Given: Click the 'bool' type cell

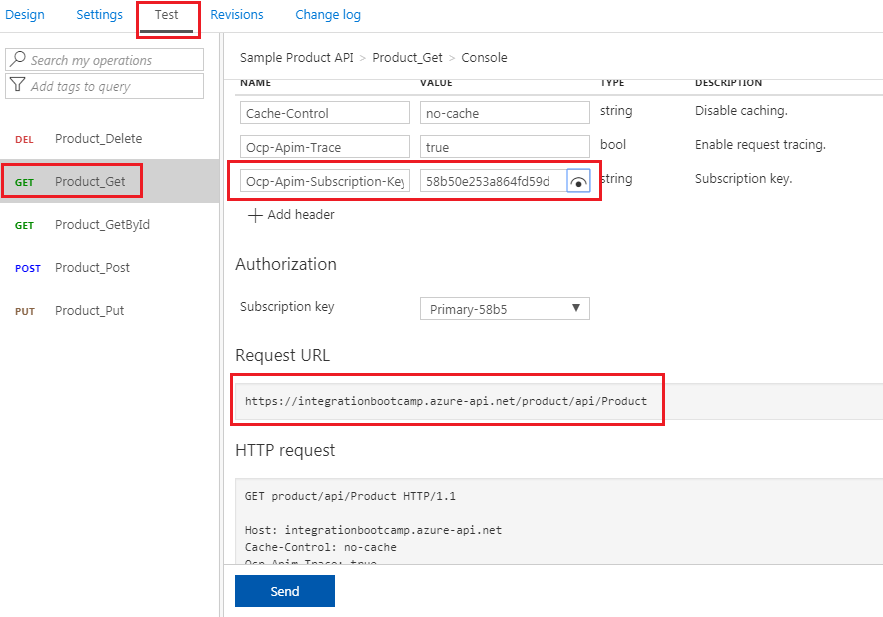Looking at the screenshot, I should point(613,145).
